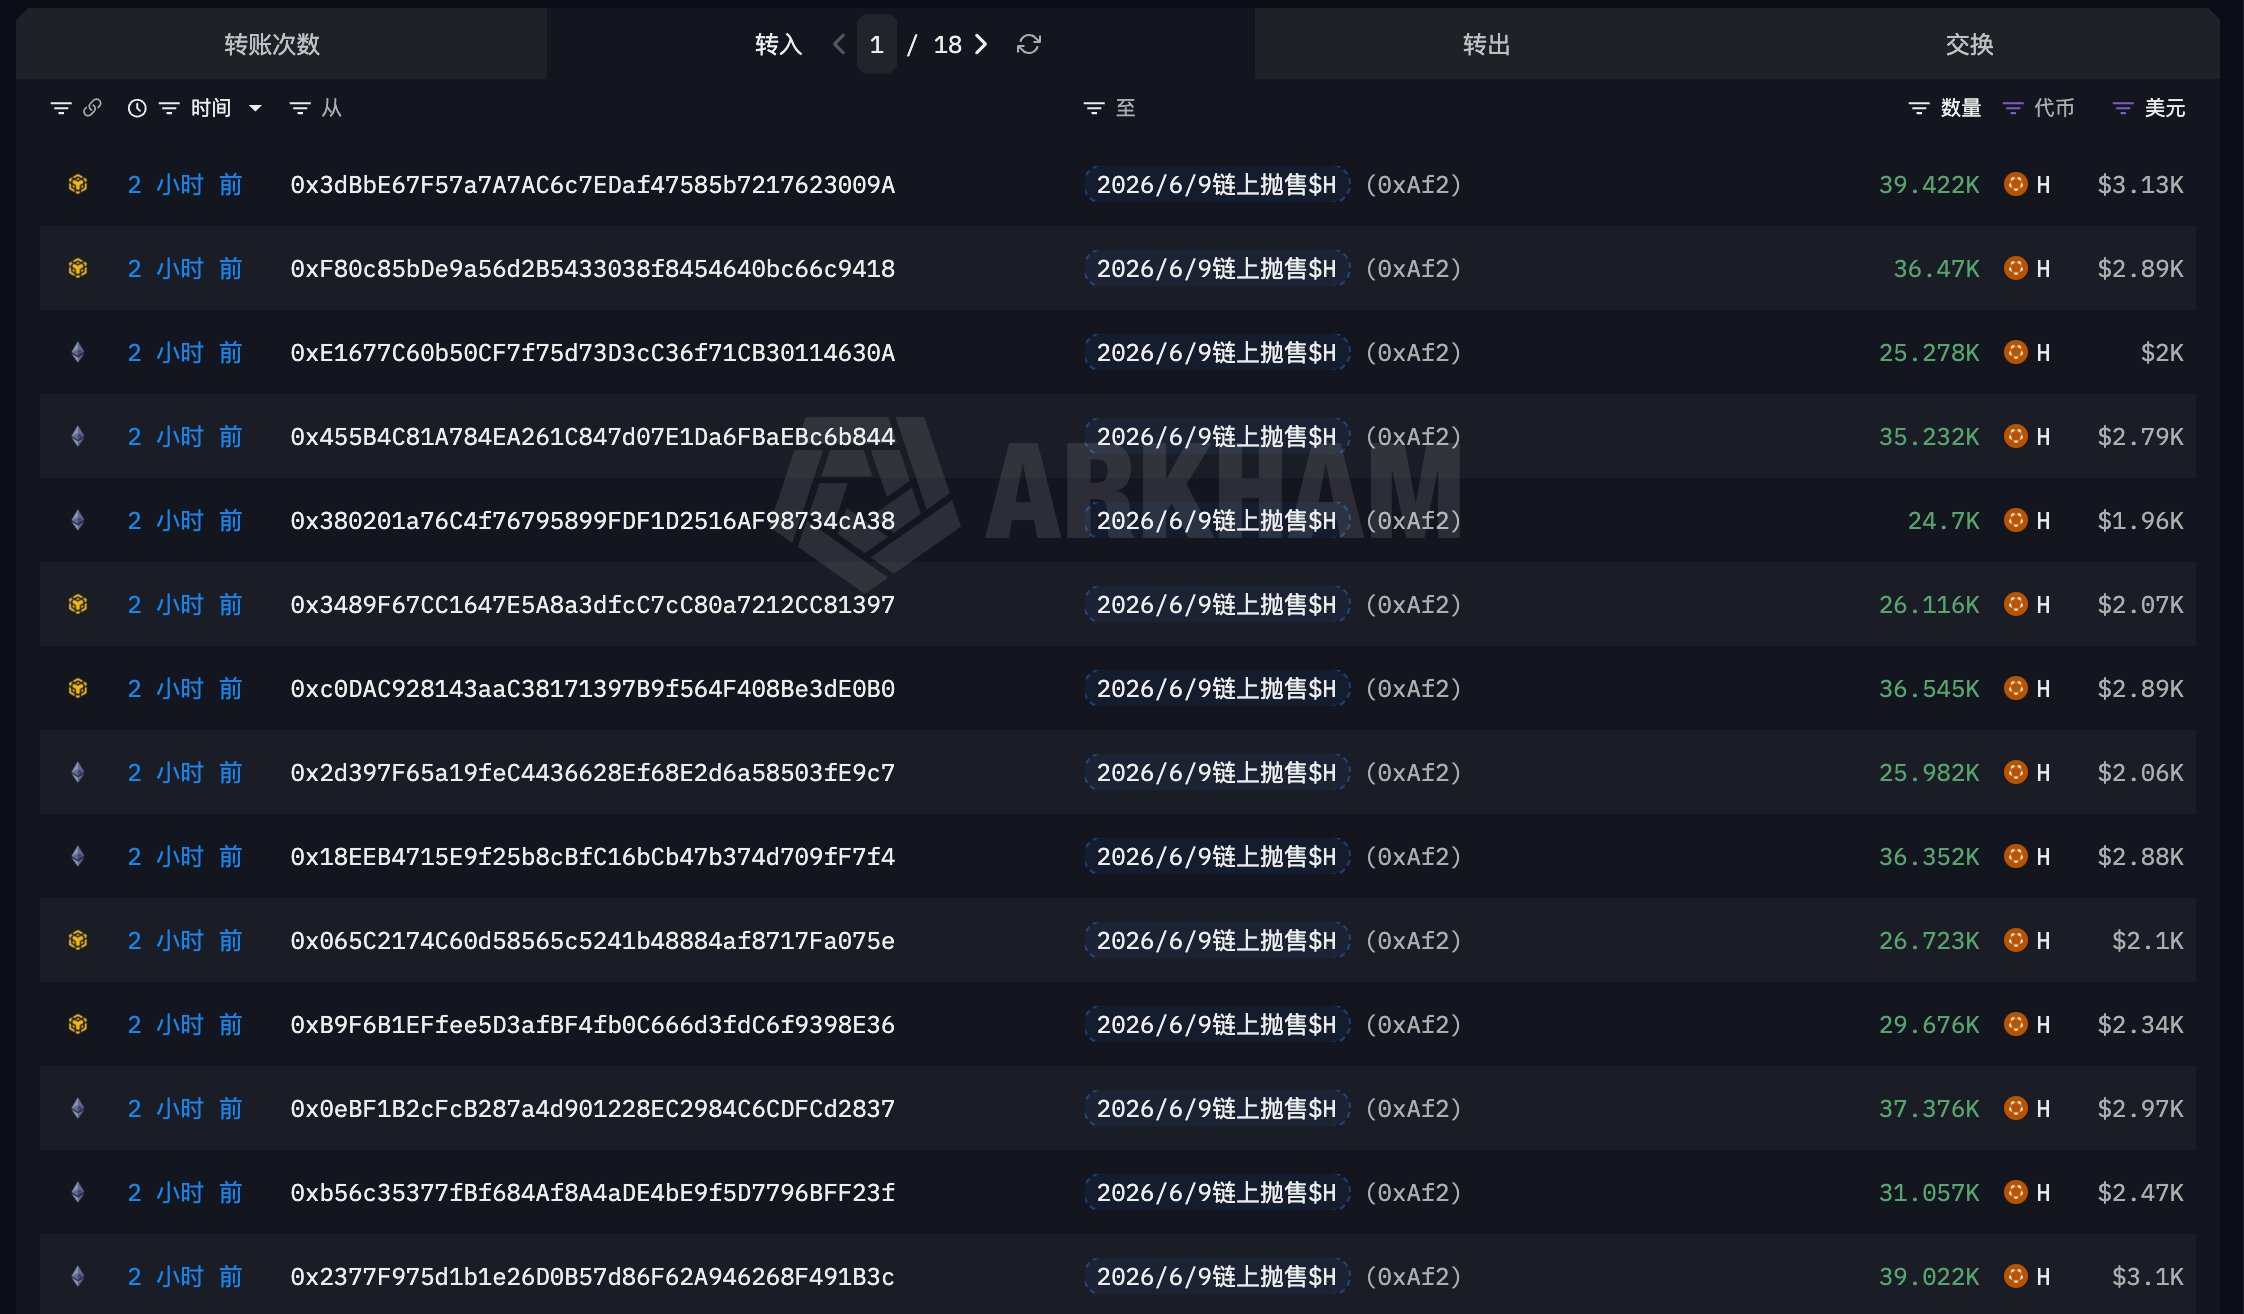Click the (0xAf2) tag in 25.278K row
Viewport: 2244px width, 1314px height.
[x=1414, y=352]
